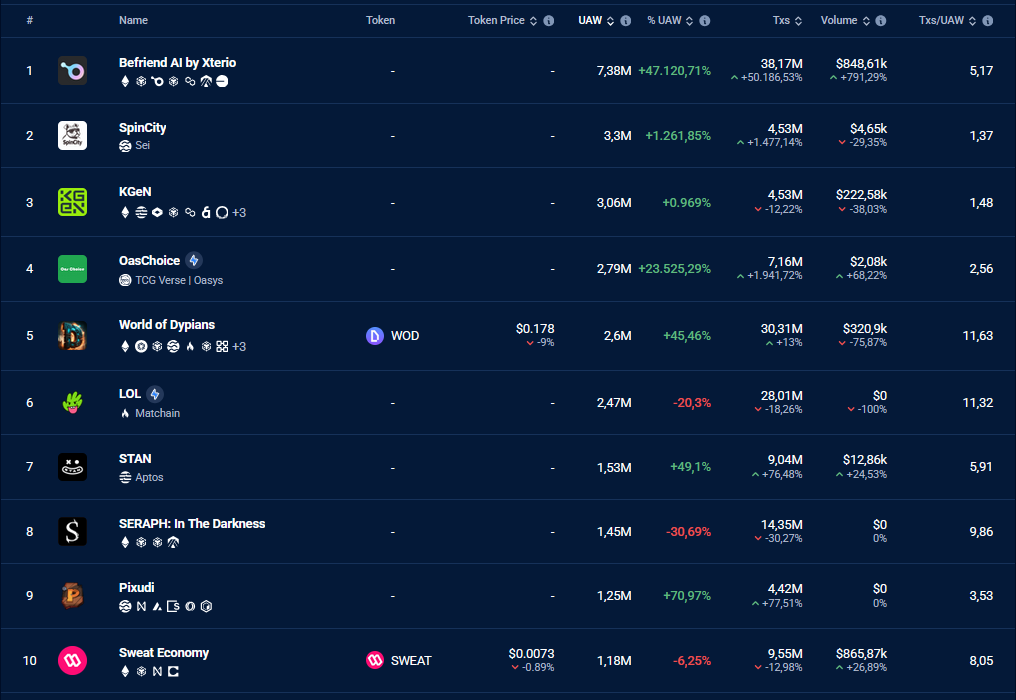Open the OasChoice green logo
1016x700 pixels.
click(73, 269)
